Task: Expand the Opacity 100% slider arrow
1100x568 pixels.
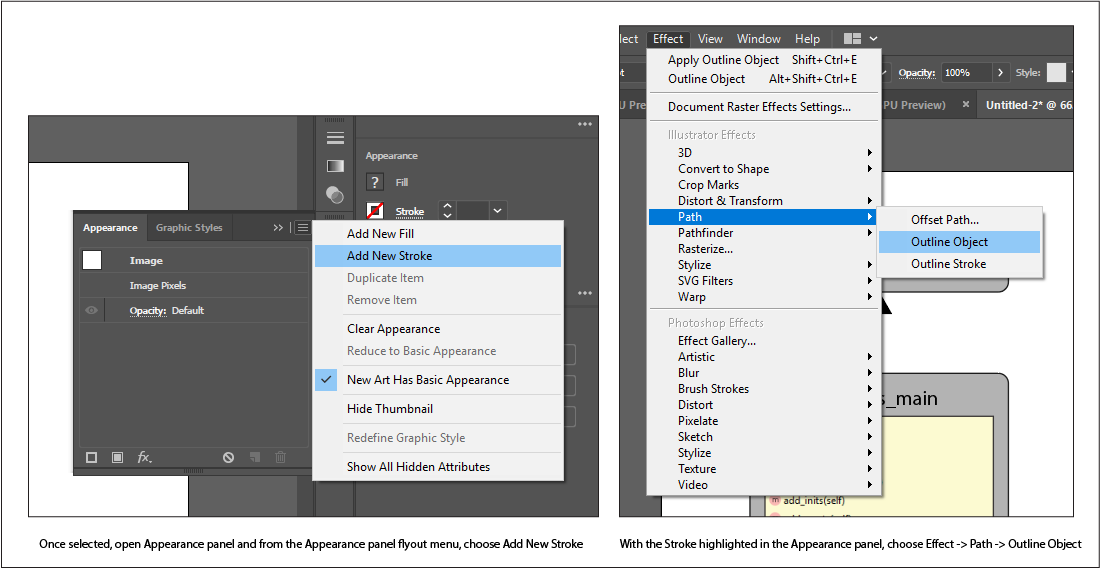Action: coord(999,73)
